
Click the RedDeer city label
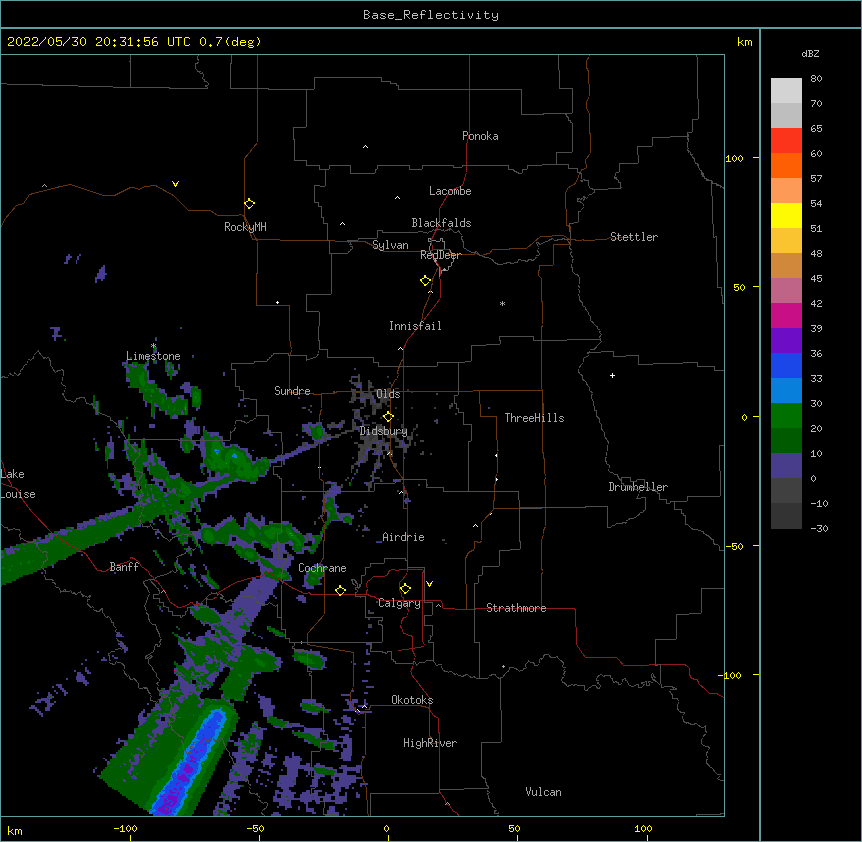440,255
